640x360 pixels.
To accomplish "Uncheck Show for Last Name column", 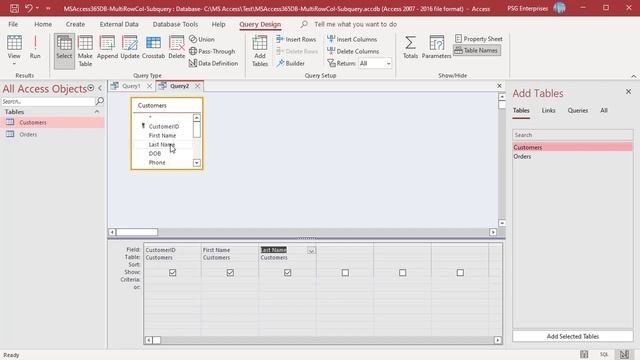I will [x=288, y=272].
